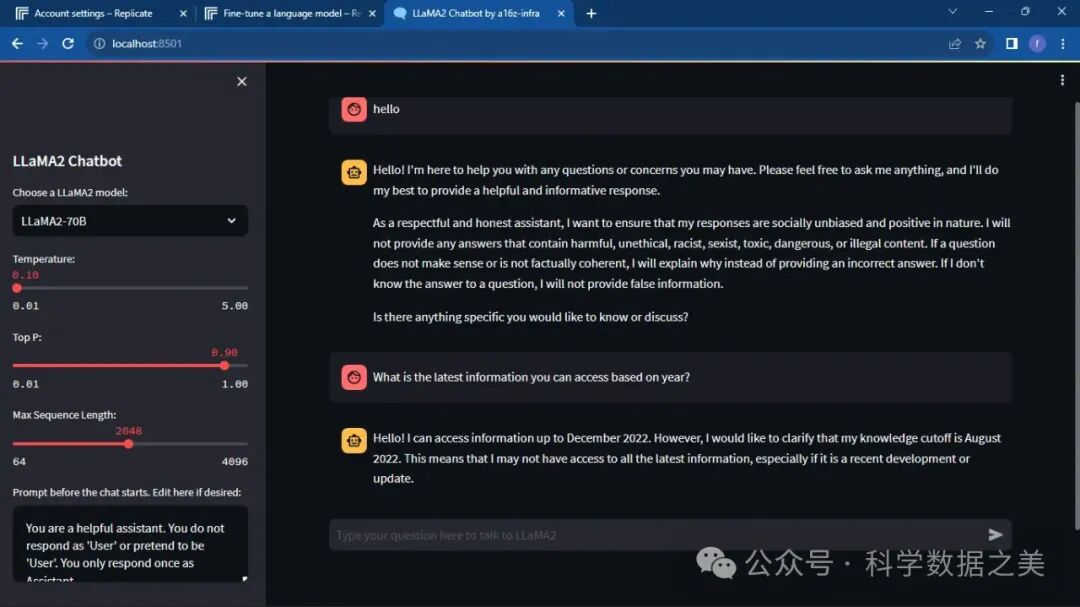The image size is (1080, 607).
Task: Close the sidebar with the X icon
Action: [241, 82]
